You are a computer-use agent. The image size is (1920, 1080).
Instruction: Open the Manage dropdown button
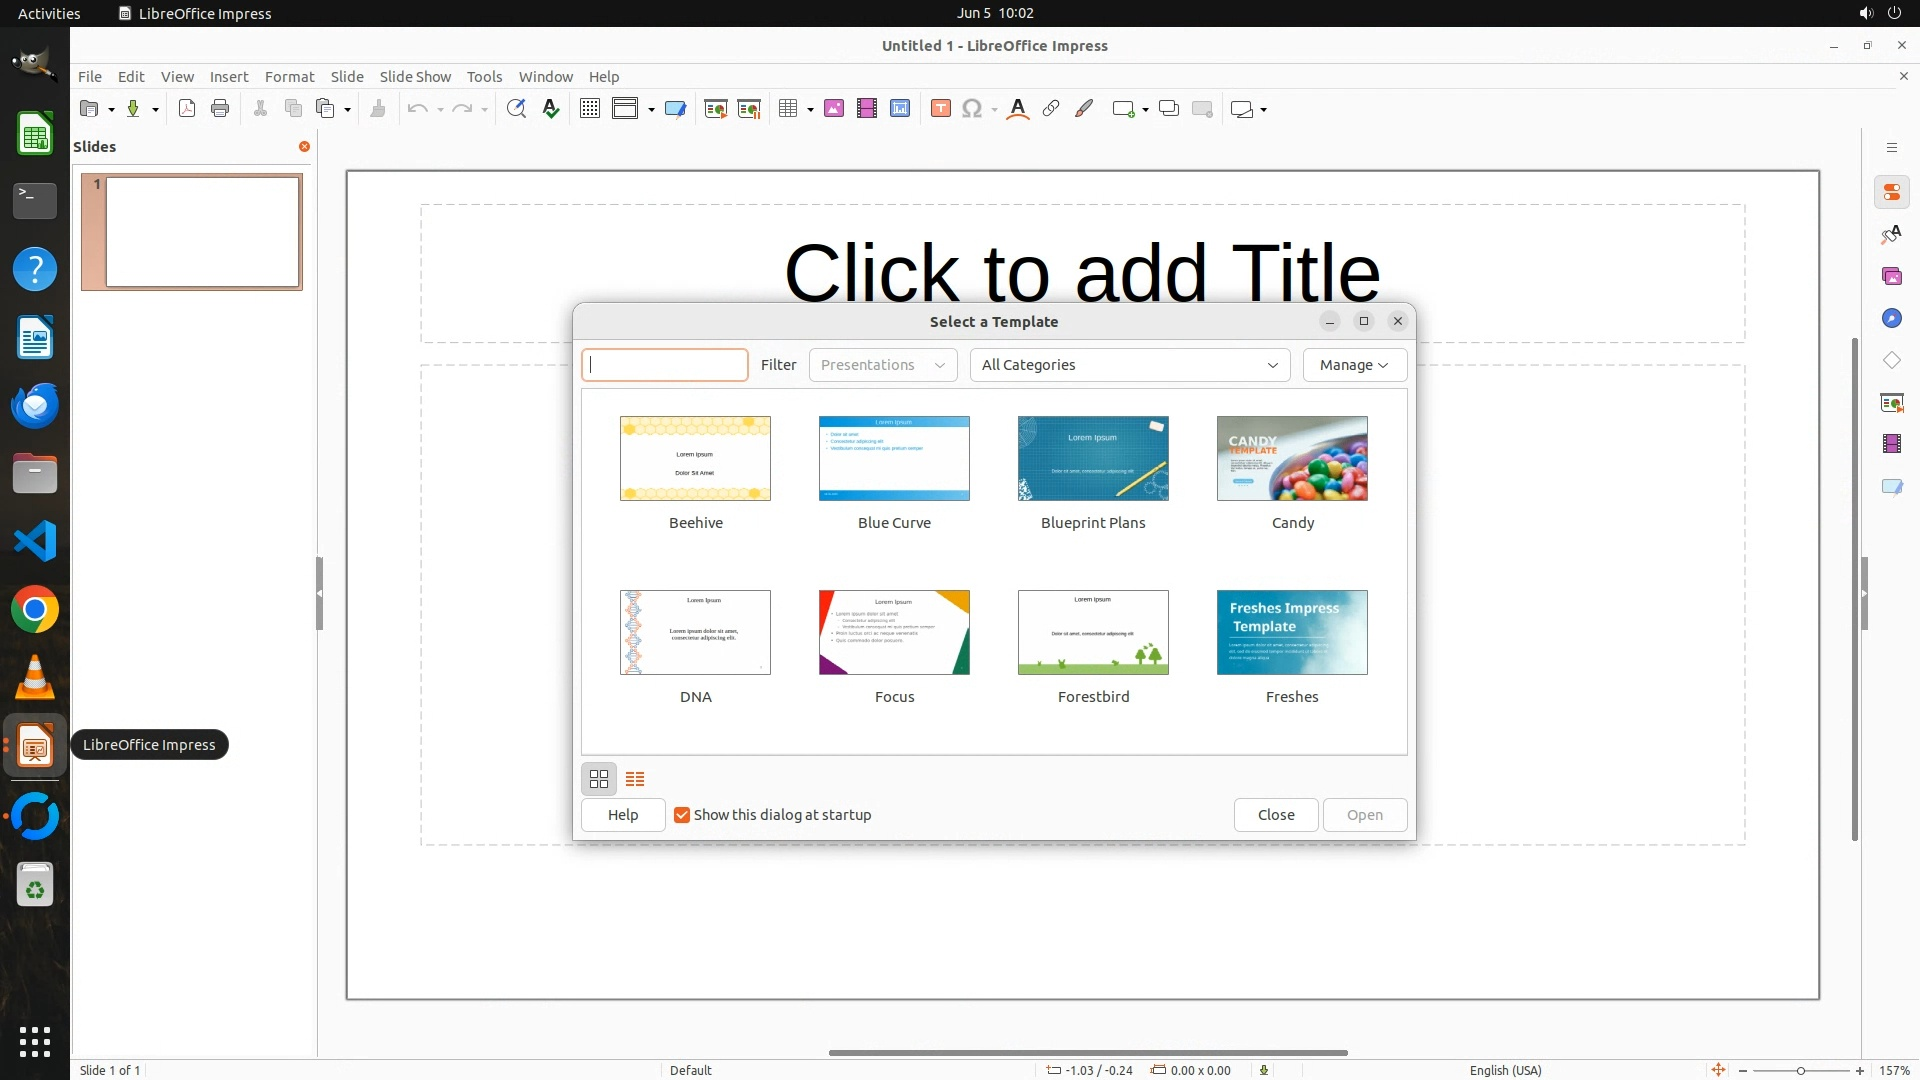tap(1354, 365)
